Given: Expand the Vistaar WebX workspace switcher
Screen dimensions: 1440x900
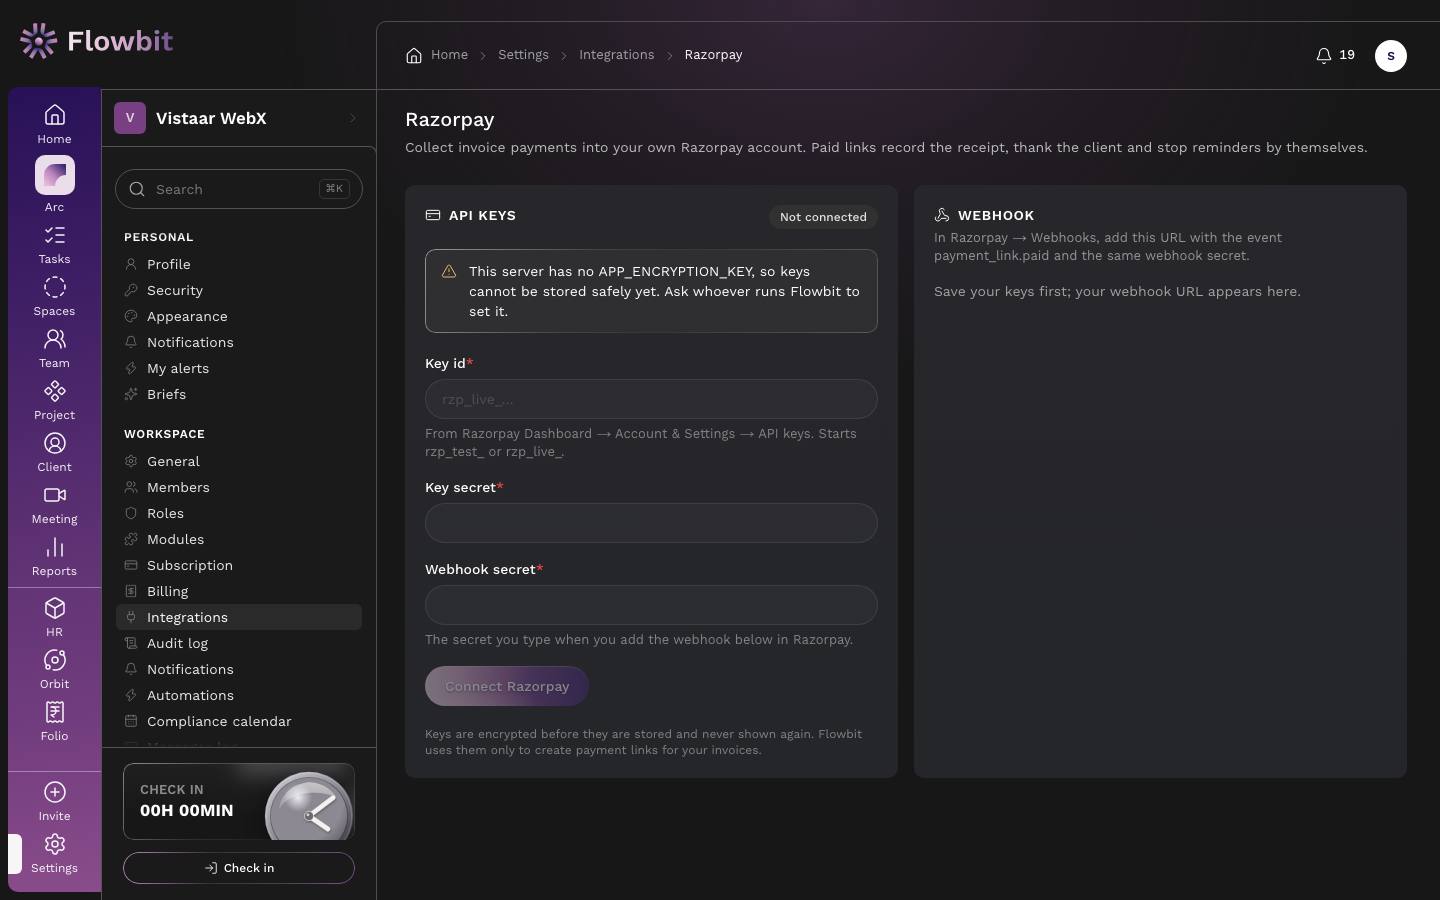Looking at the screenshot, I should click(239, 118).
